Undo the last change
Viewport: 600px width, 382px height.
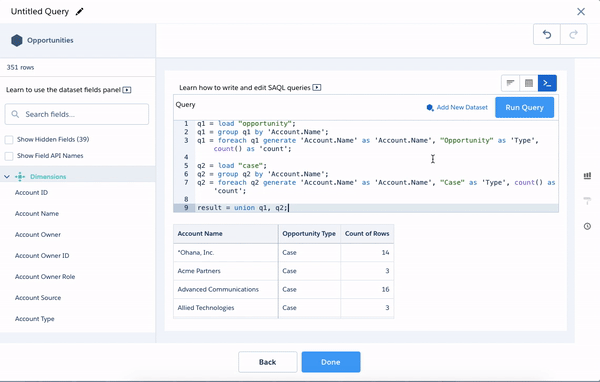click(x=547, y=34)
